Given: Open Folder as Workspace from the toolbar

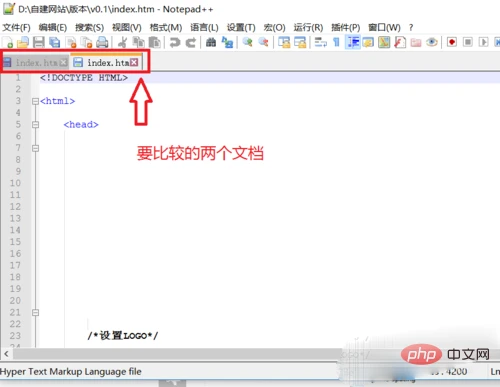Looking at the screenshot, I should (416, 42).
